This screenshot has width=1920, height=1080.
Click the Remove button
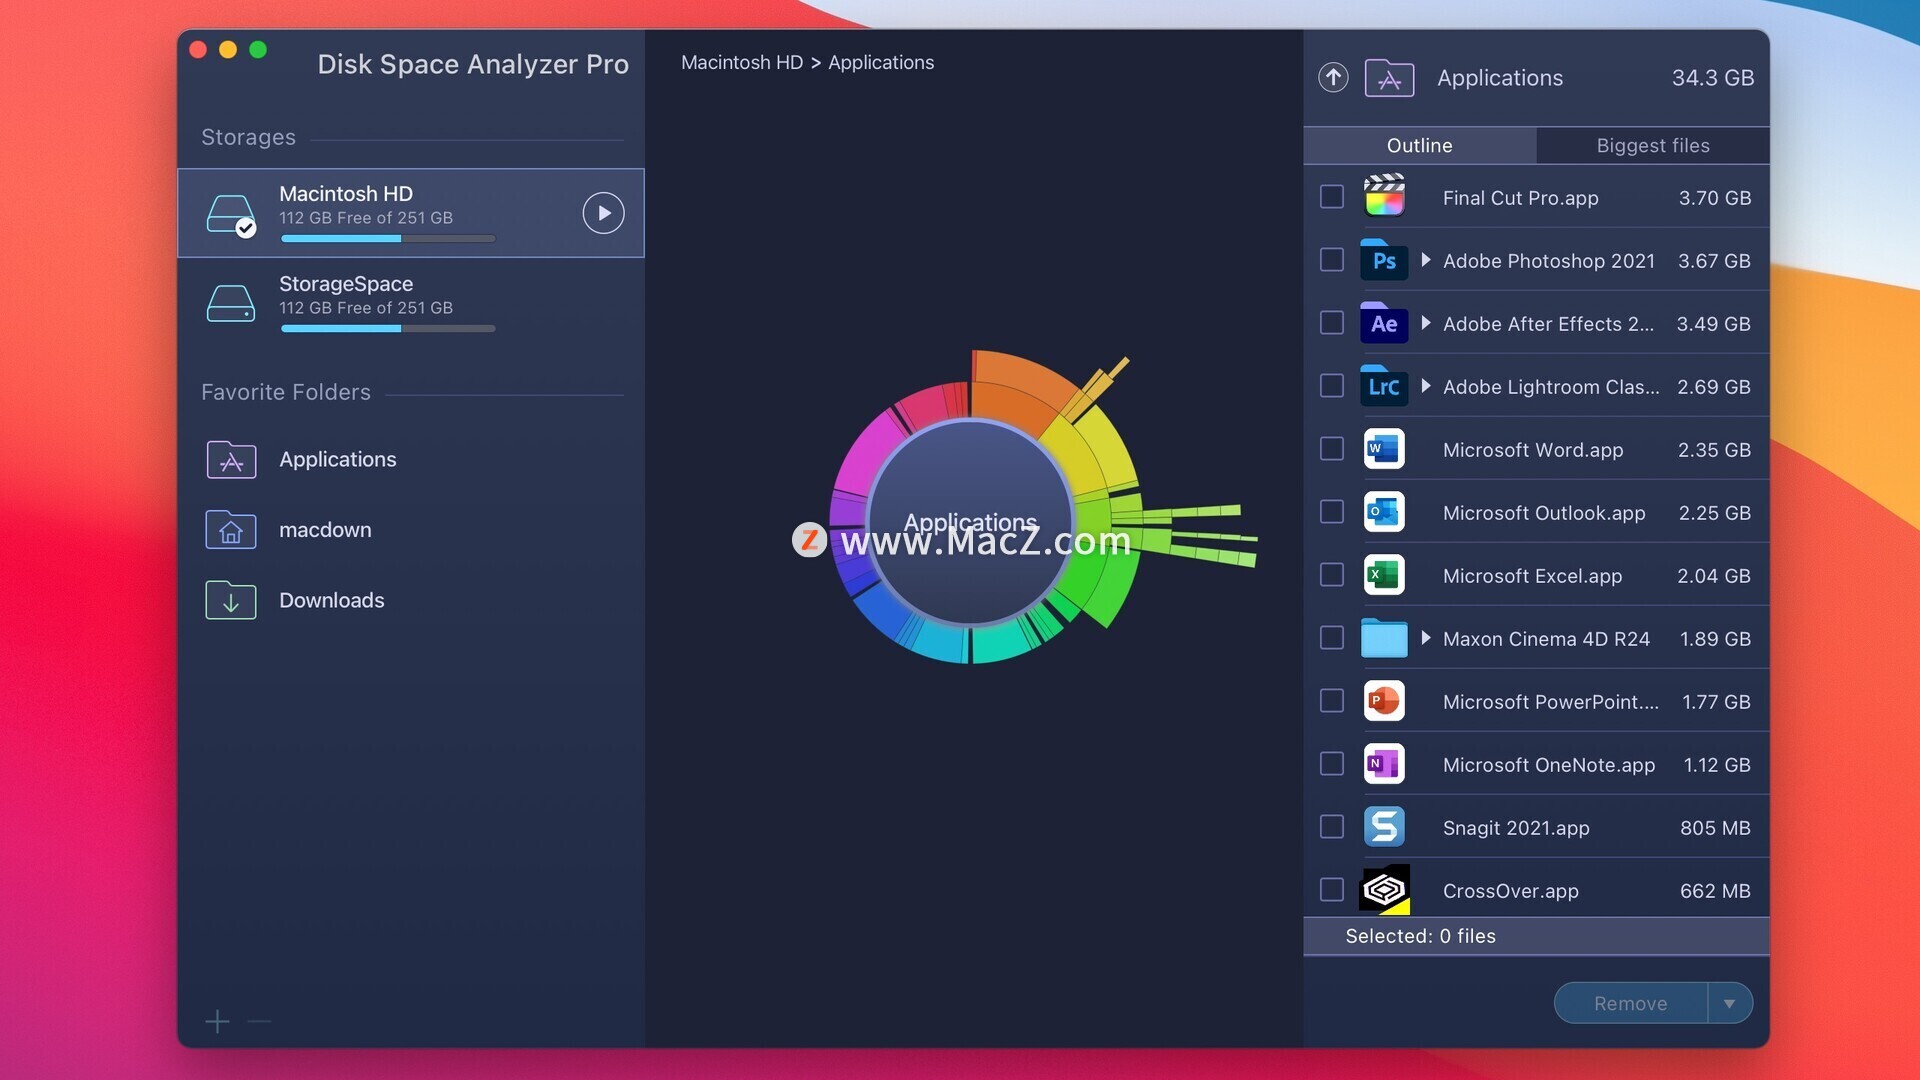[1631, 1003]
